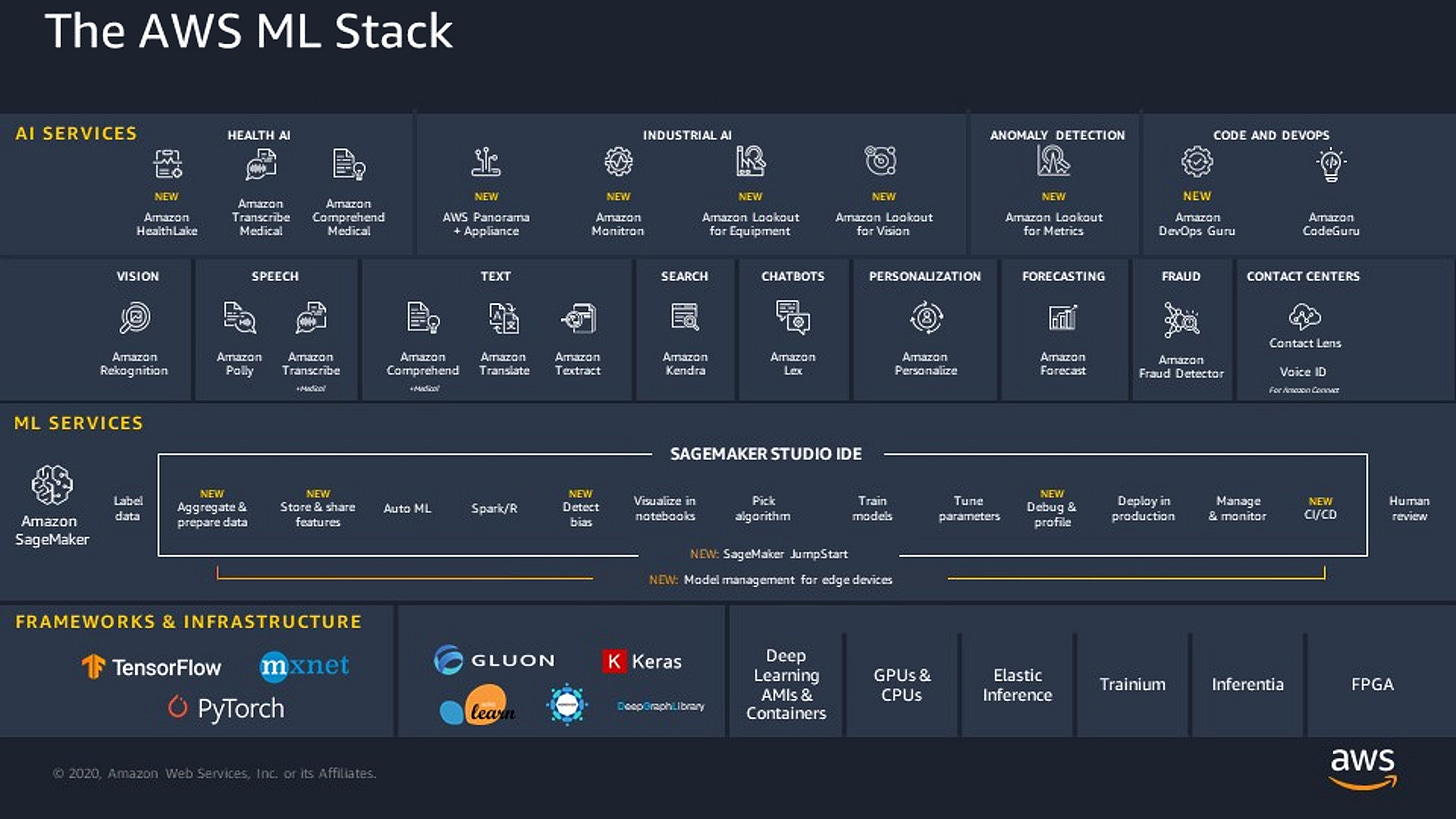This screenshot has width=1456, height=819.
Task: Select the Amazon Forecast chart icon
Action: (1063, 318)
